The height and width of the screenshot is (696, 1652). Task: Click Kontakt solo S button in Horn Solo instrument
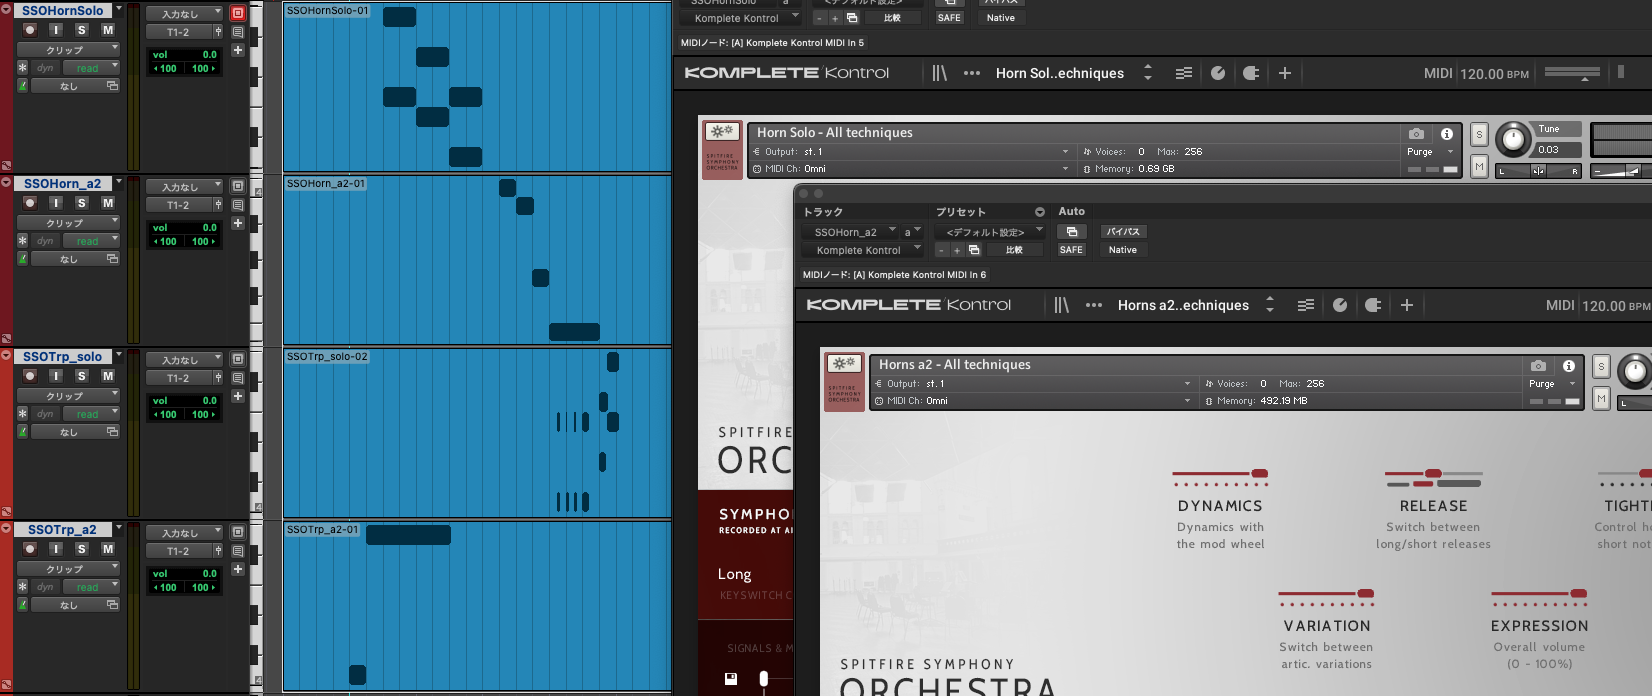(1479, 135)
